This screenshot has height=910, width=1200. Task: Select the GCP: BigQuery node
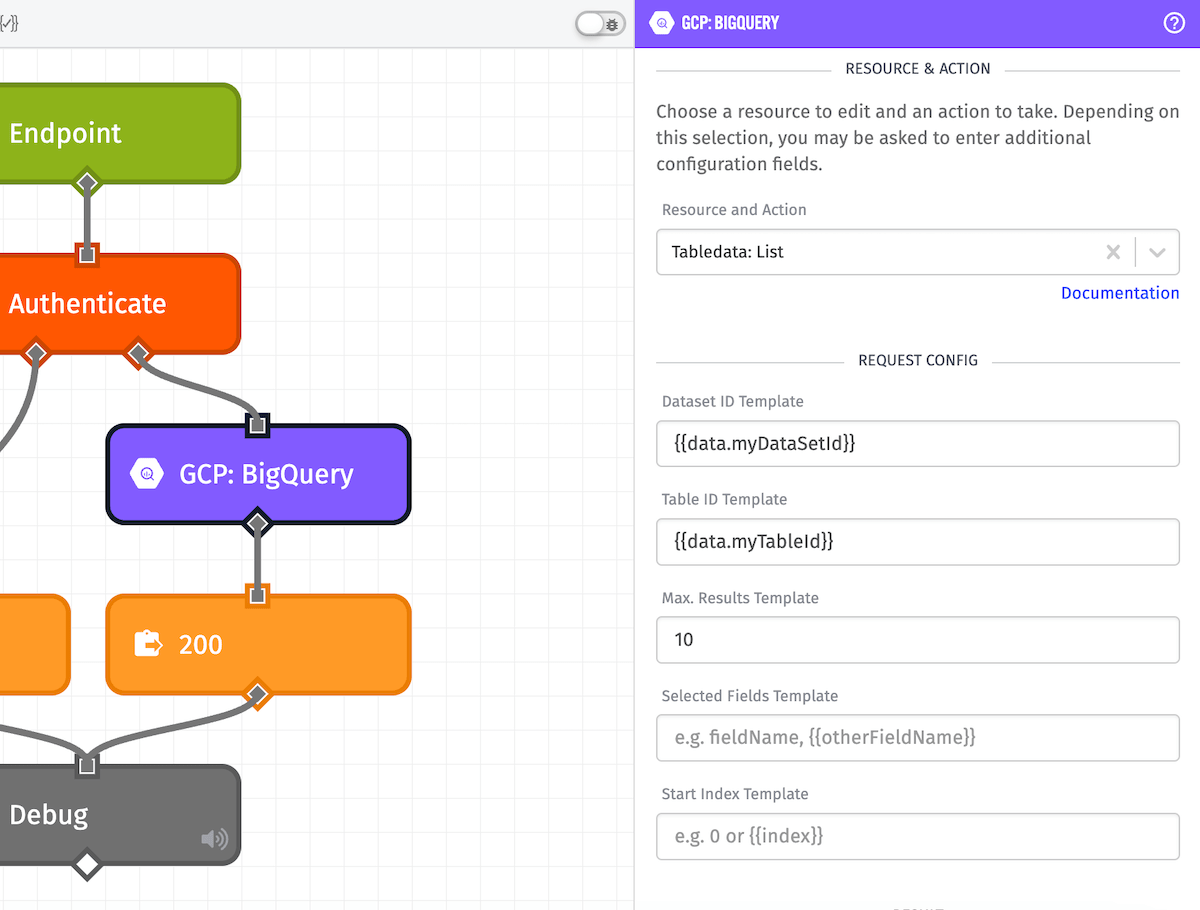pyautogui.click(x=258, y=474)
